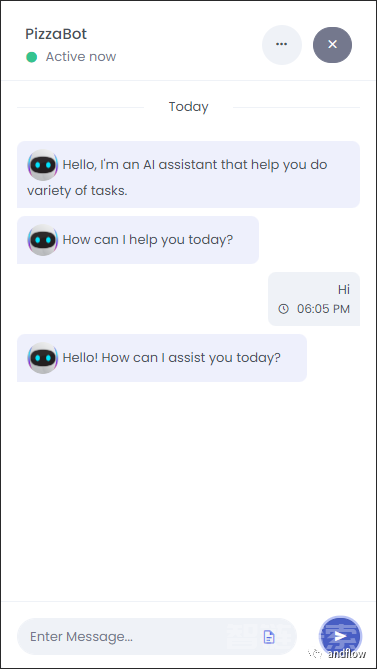The image size is (377, 669).
Task: Send the message with paper plane button
Action: pyautogui.click(x=340, y=637)
